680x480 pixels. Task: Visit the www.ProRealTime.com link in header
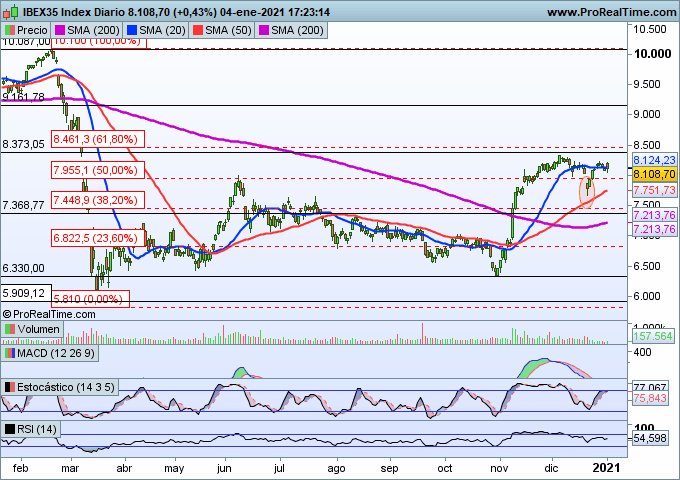click(x=611, y=12)
